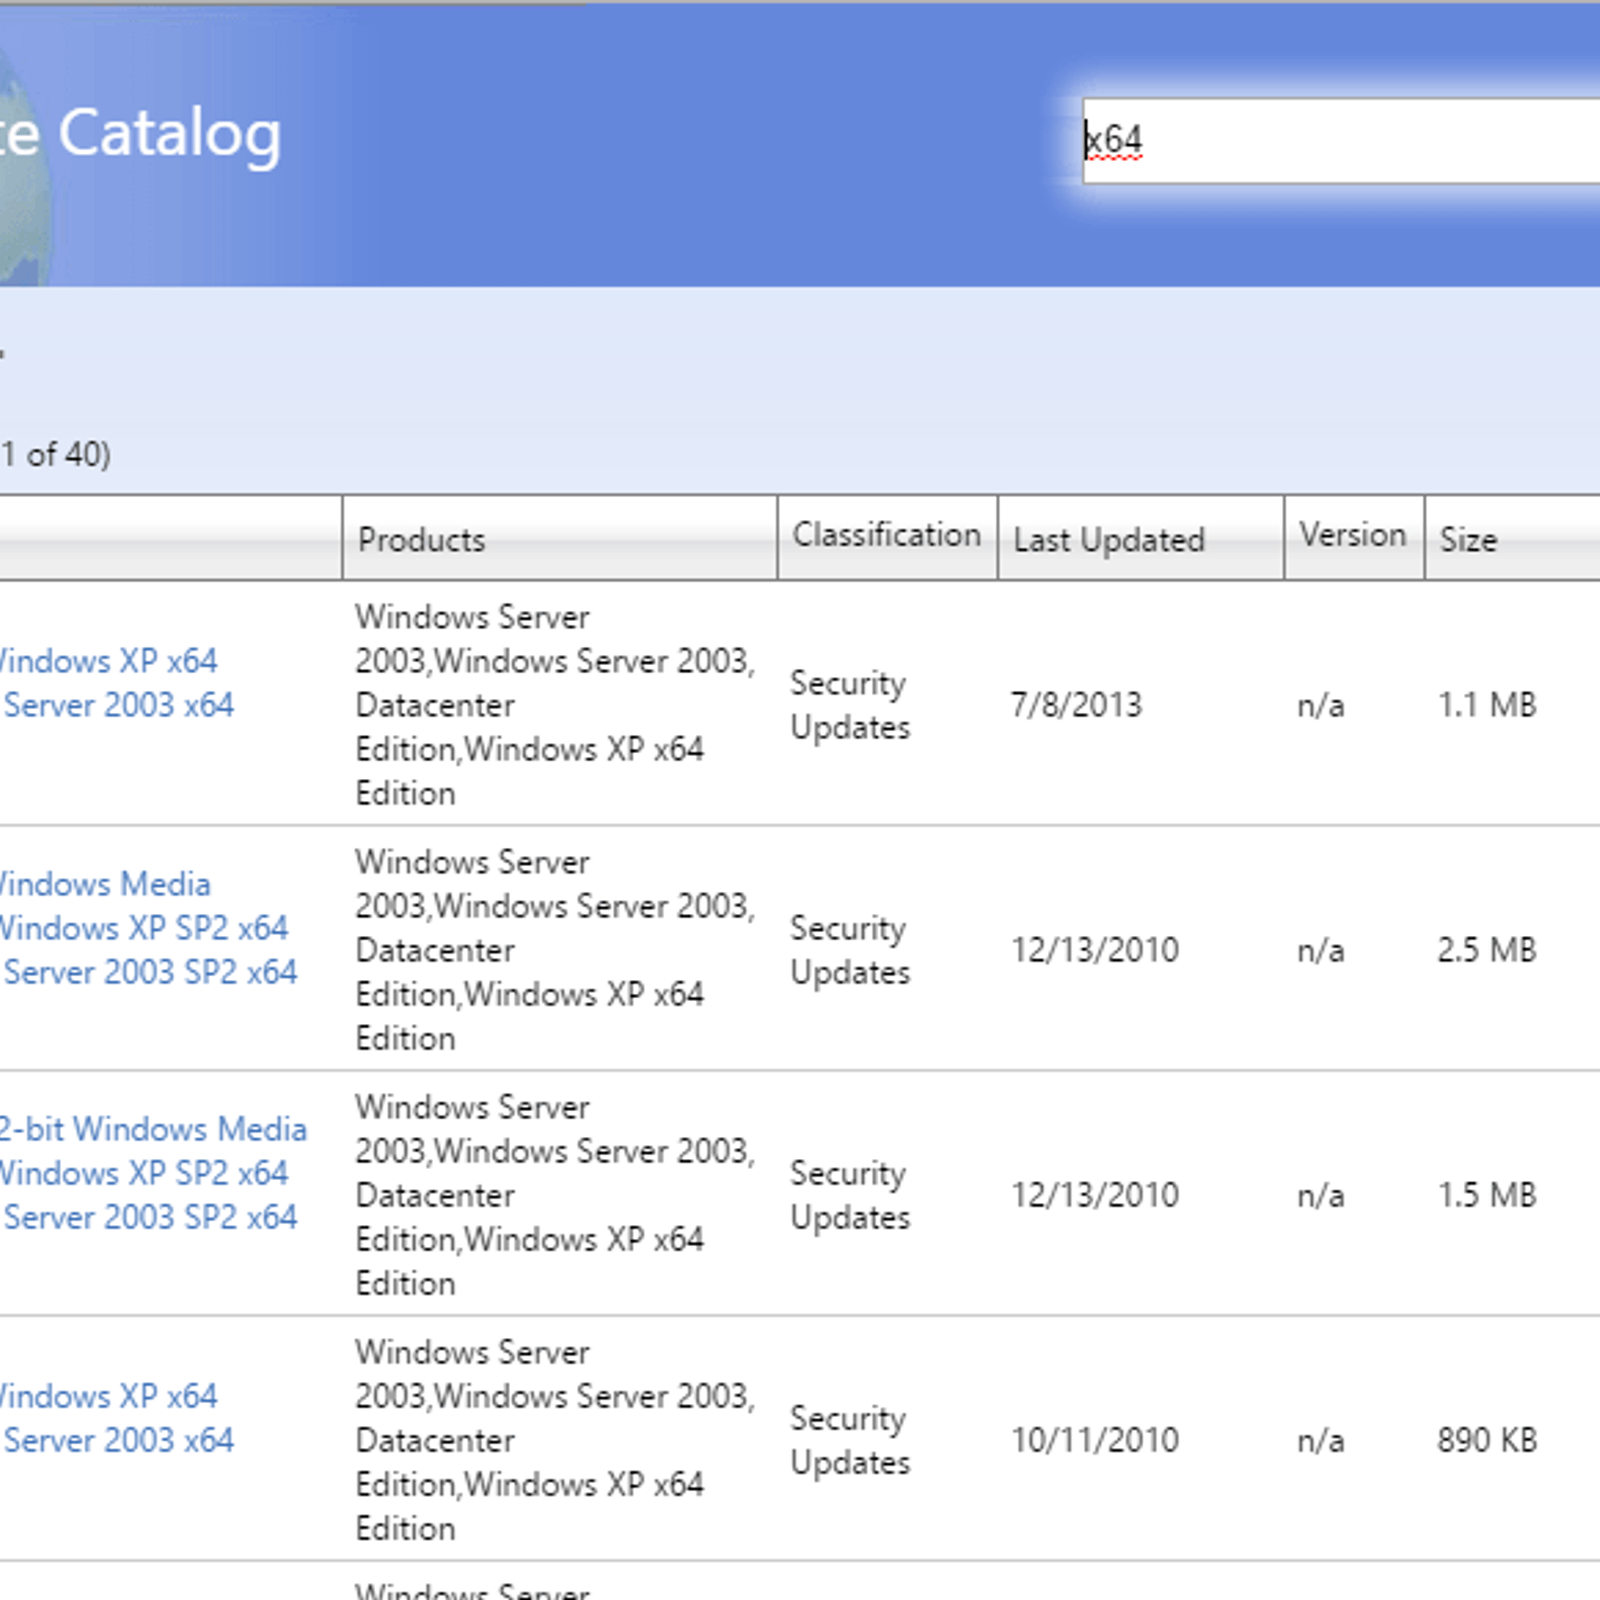
Task: Select the 7/8/2013 date cell
Action: 1076,705
